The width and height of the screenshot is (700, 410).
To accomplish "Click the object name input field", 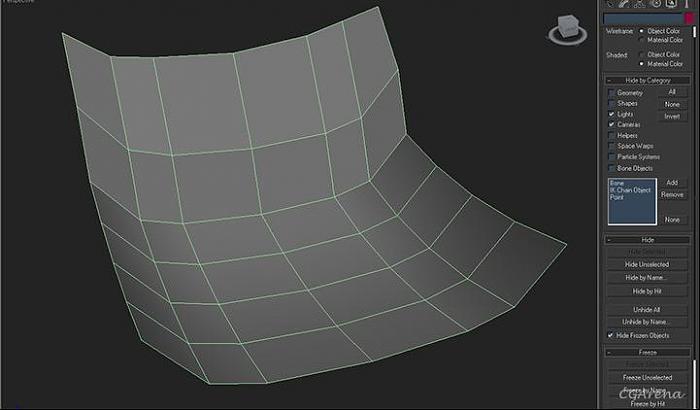I will pos(643,18).
